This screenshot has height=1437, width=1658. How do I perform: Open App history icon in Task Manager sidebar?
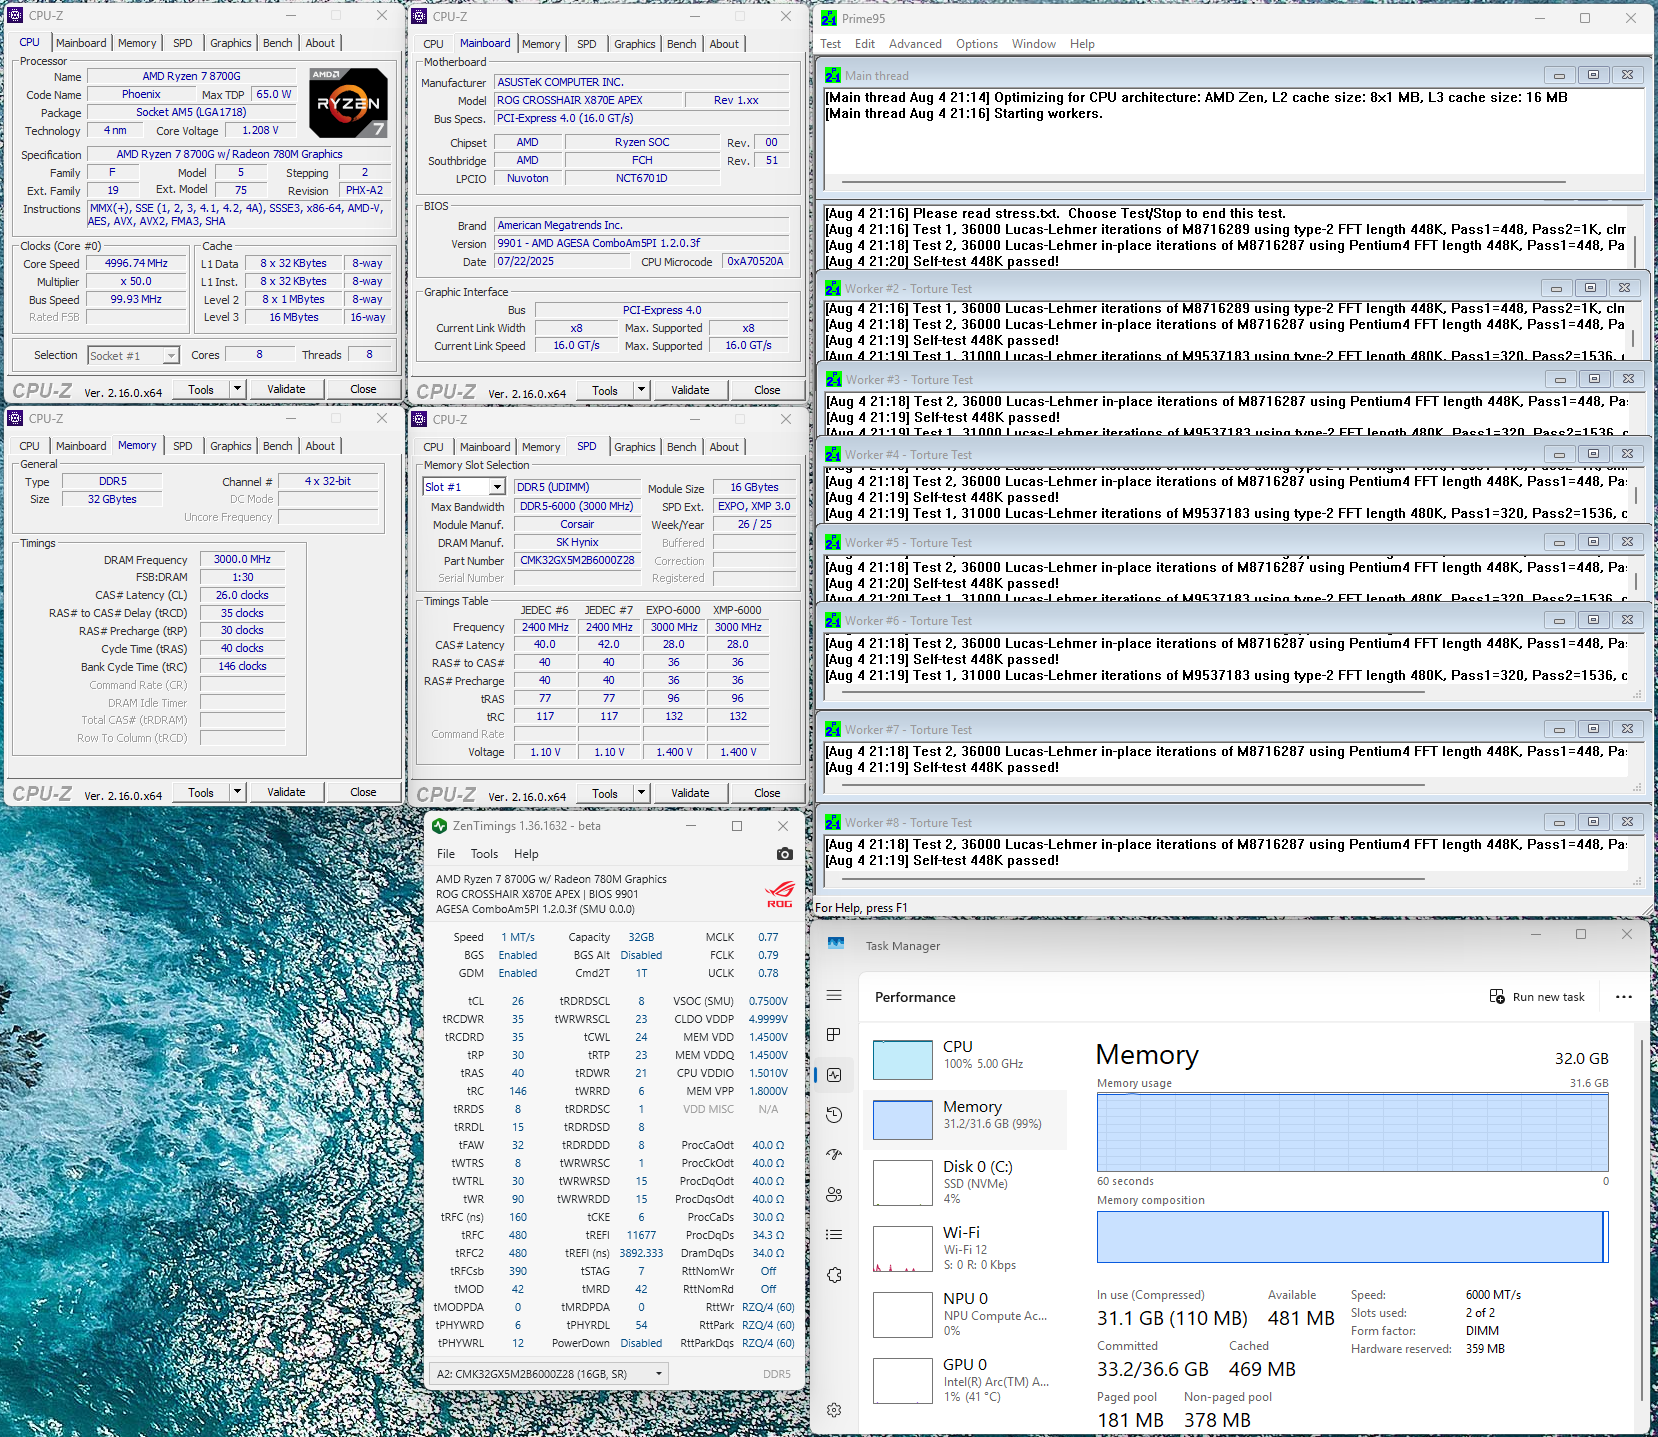[834, 1115]
